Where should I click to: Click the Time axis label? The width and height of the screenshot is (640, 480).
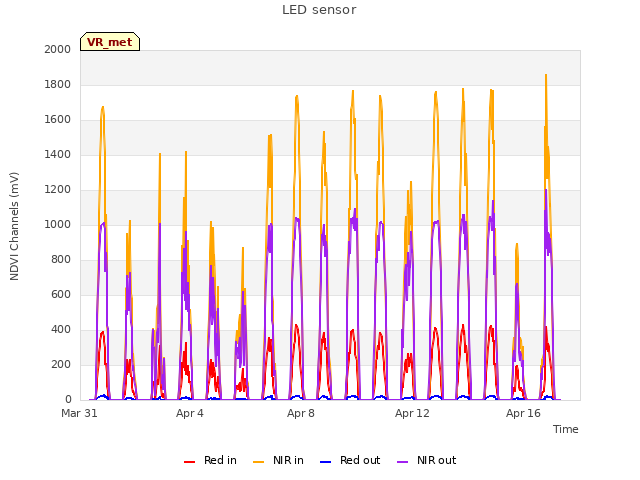click(566, 429)
